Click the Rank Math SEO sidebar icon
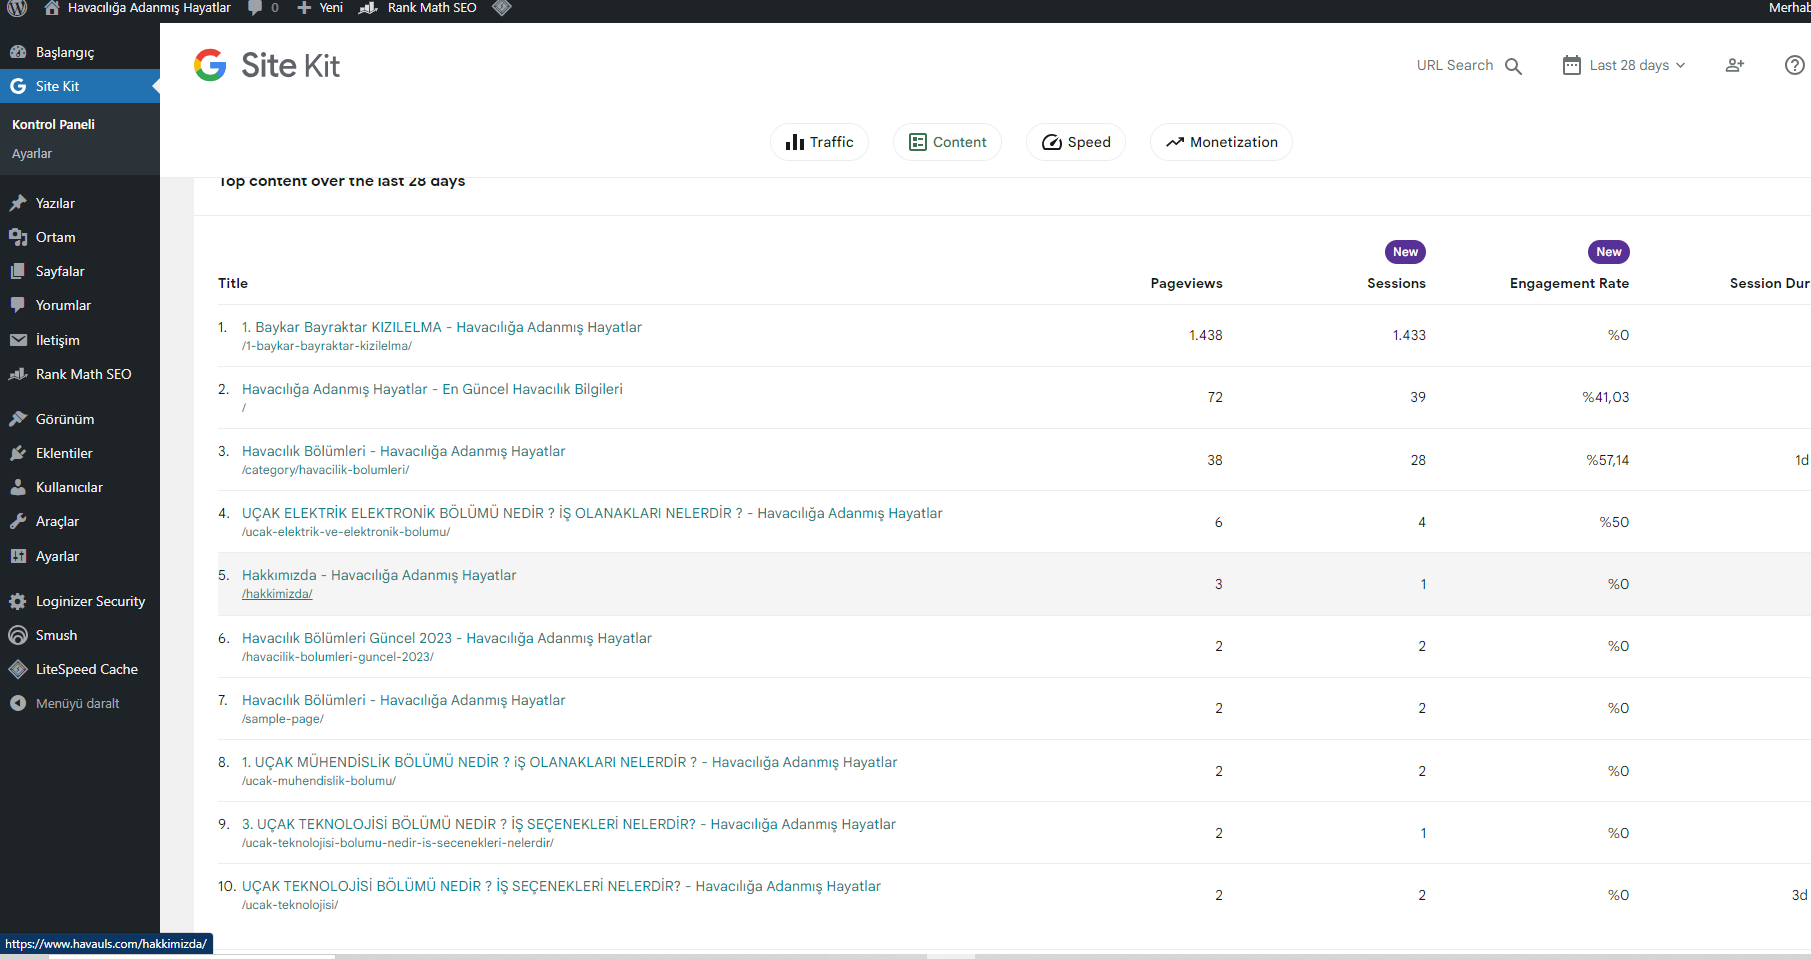The height and width of the screenshot is (959, 1811). [18, 374]
